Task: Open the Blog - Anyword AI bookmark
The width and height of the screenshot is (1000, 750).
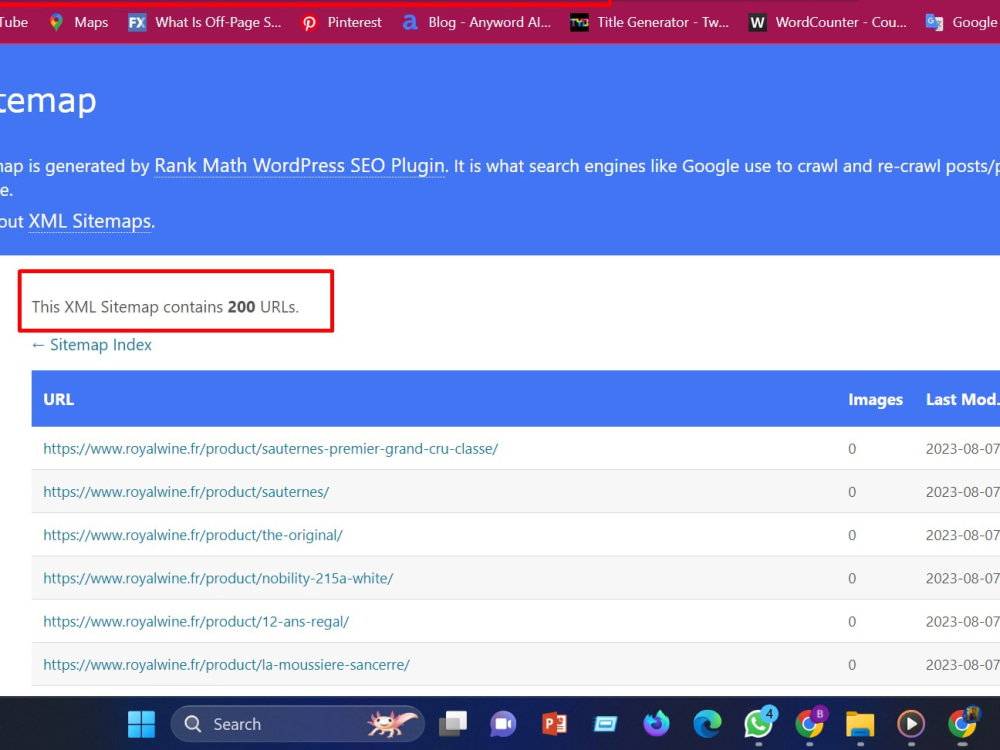Action: [477, 22]
